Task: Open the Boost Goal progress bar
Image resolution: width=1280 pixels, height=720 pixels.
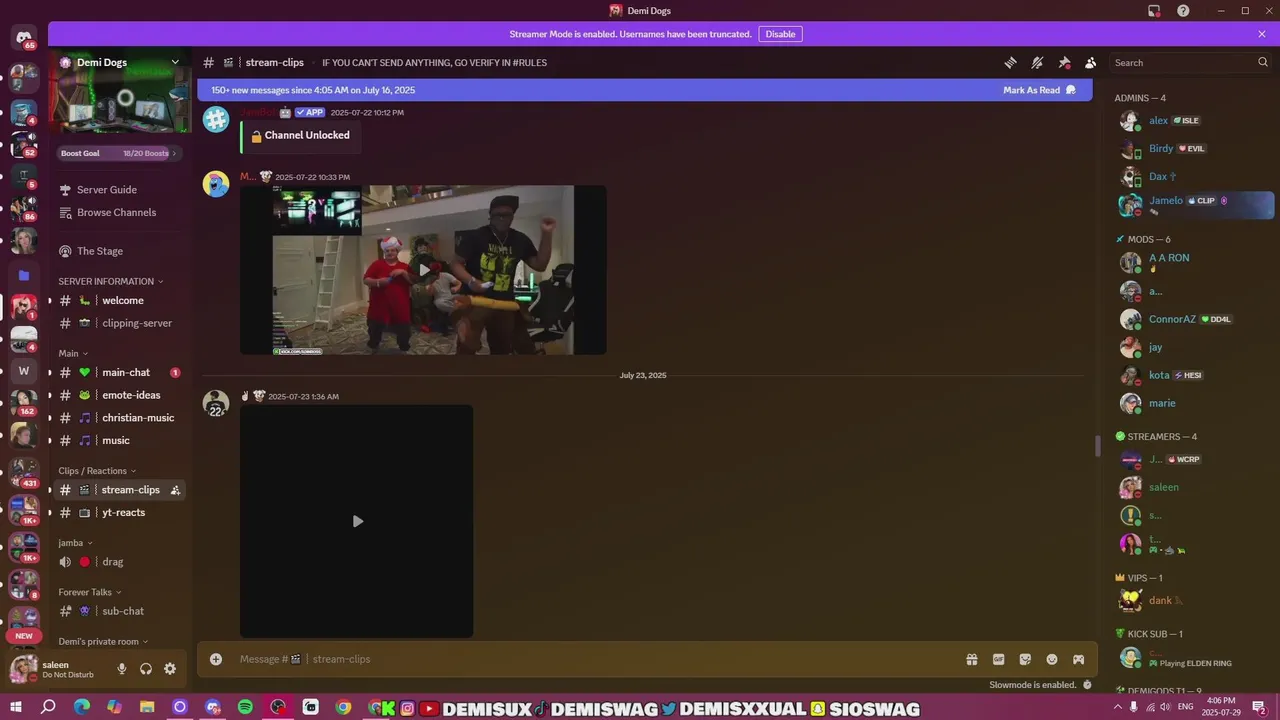Action: point(119,153)
